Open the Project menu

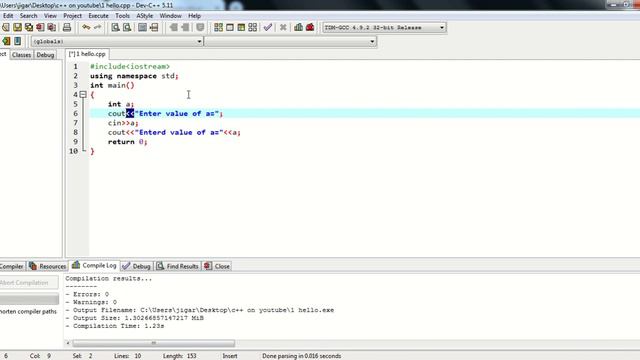72,16
